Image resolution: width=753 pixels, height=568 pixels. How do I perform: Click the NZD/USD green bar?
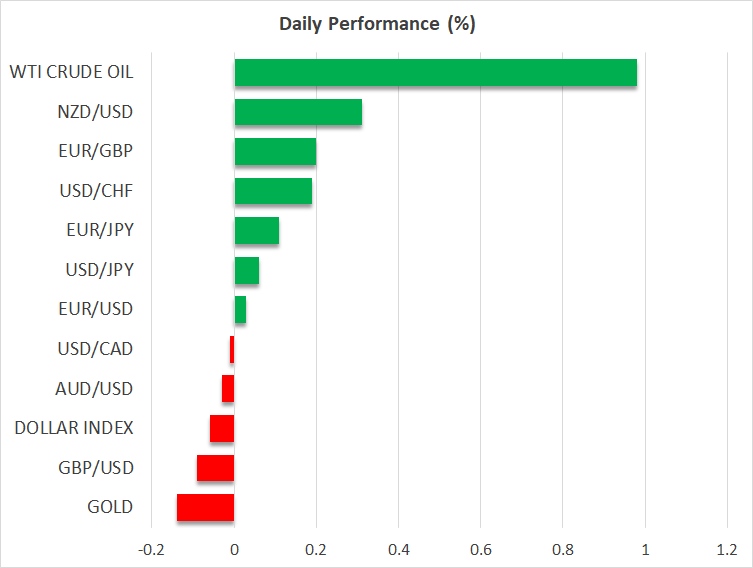[298, 112]
